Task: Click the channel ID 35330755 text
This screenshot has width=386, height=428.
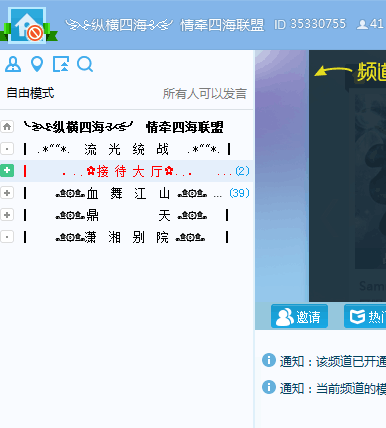Action: [x=310, y=24]
